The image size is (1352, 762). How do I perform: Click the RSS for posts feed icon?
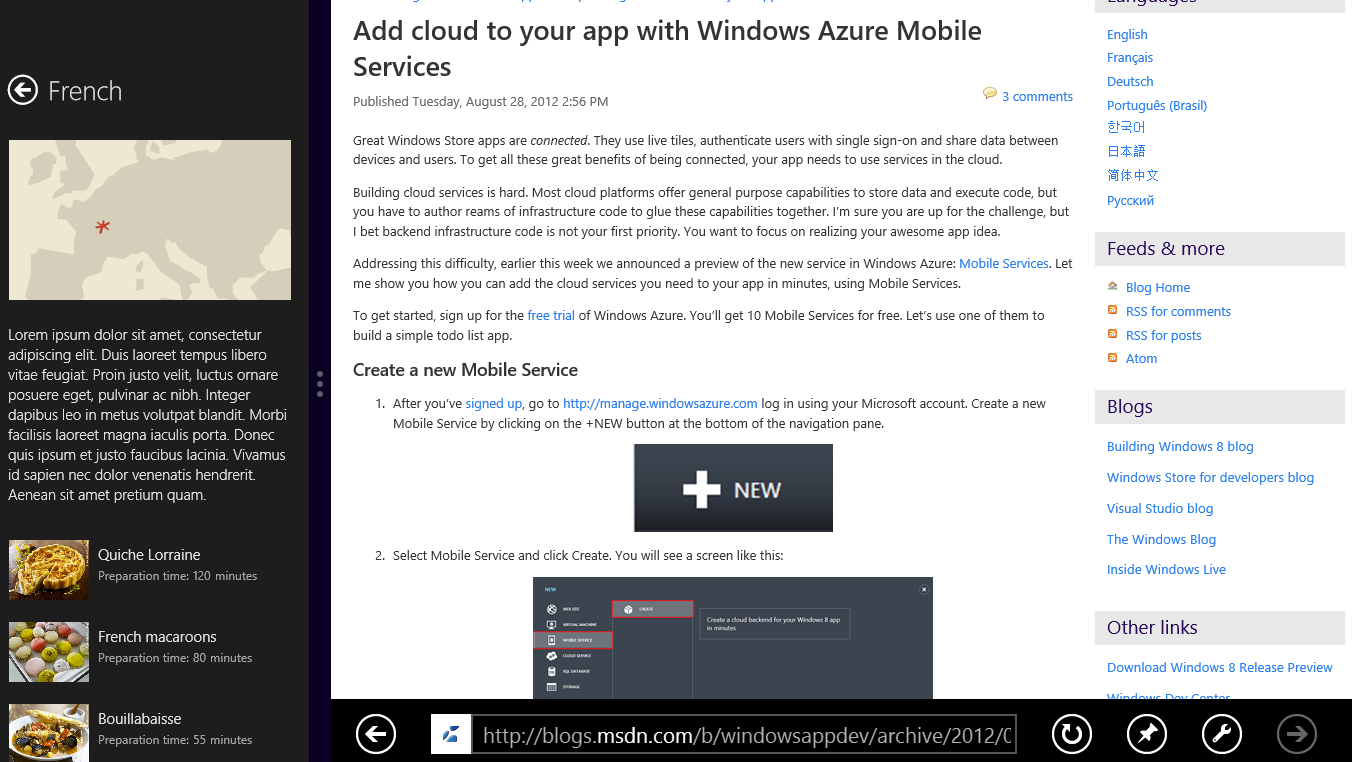[1113, 334]
